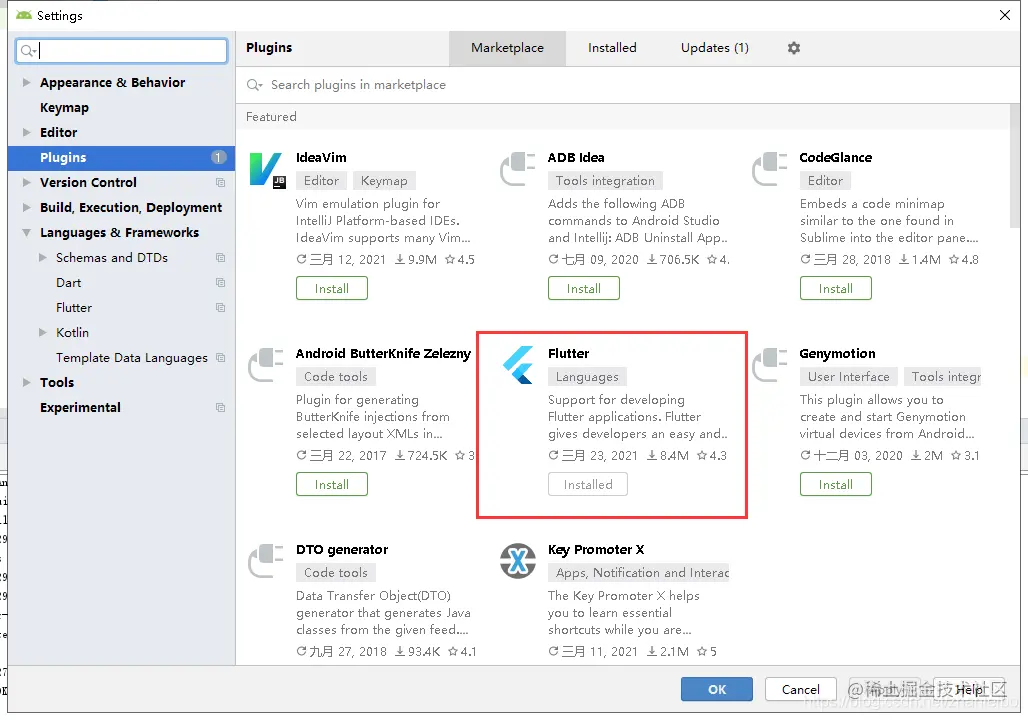Click the IdeaVim plugin logo

pyautogui.click(x=267, y=170)
